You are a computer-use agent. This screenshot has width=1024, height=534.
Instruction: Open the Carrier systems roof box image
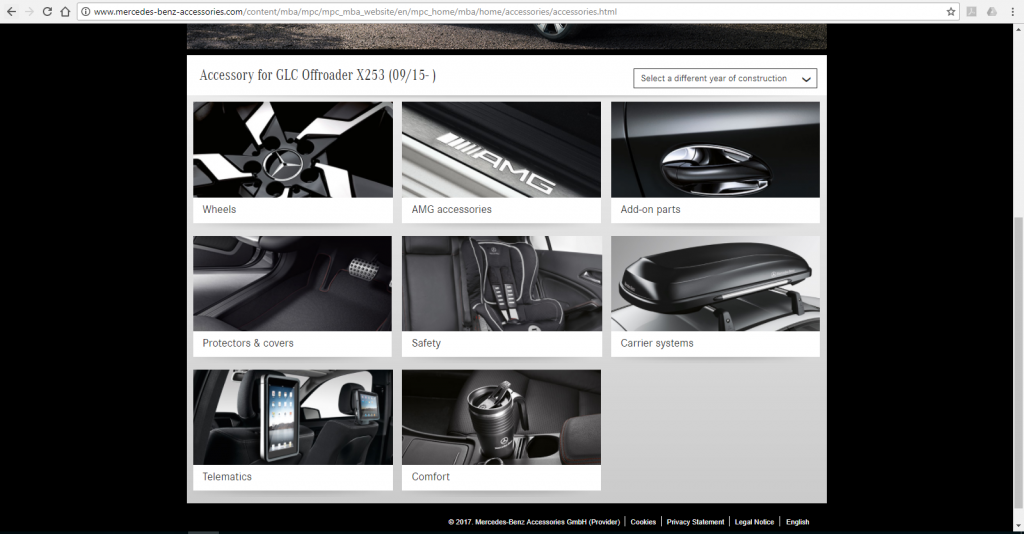point(715,283)
